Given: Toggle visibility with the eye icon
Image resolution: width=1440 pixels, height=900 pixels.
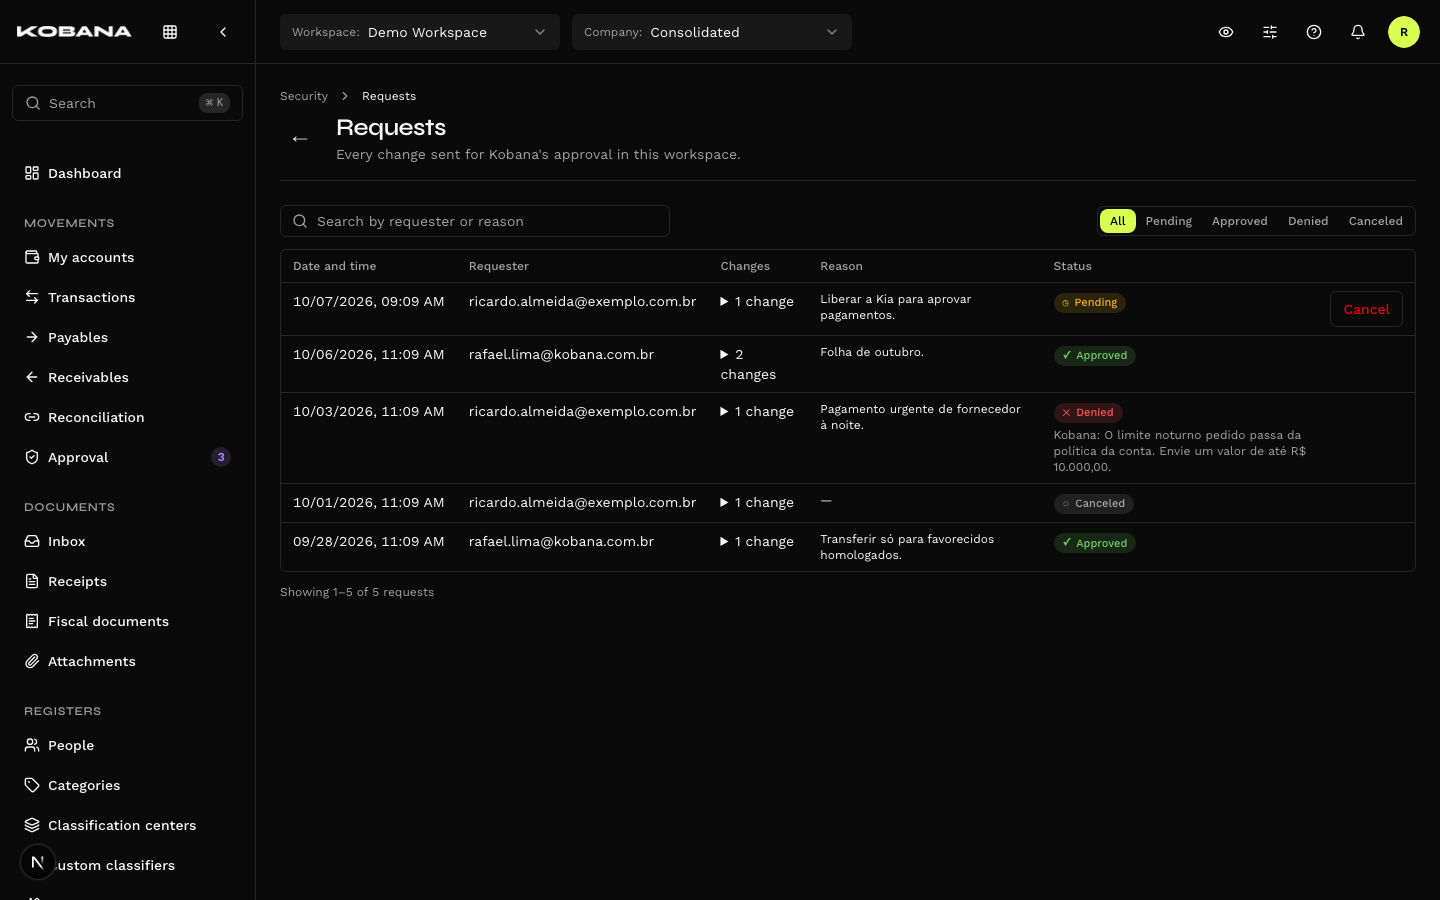Looking at the screenshot, I should click(1226, 32).
